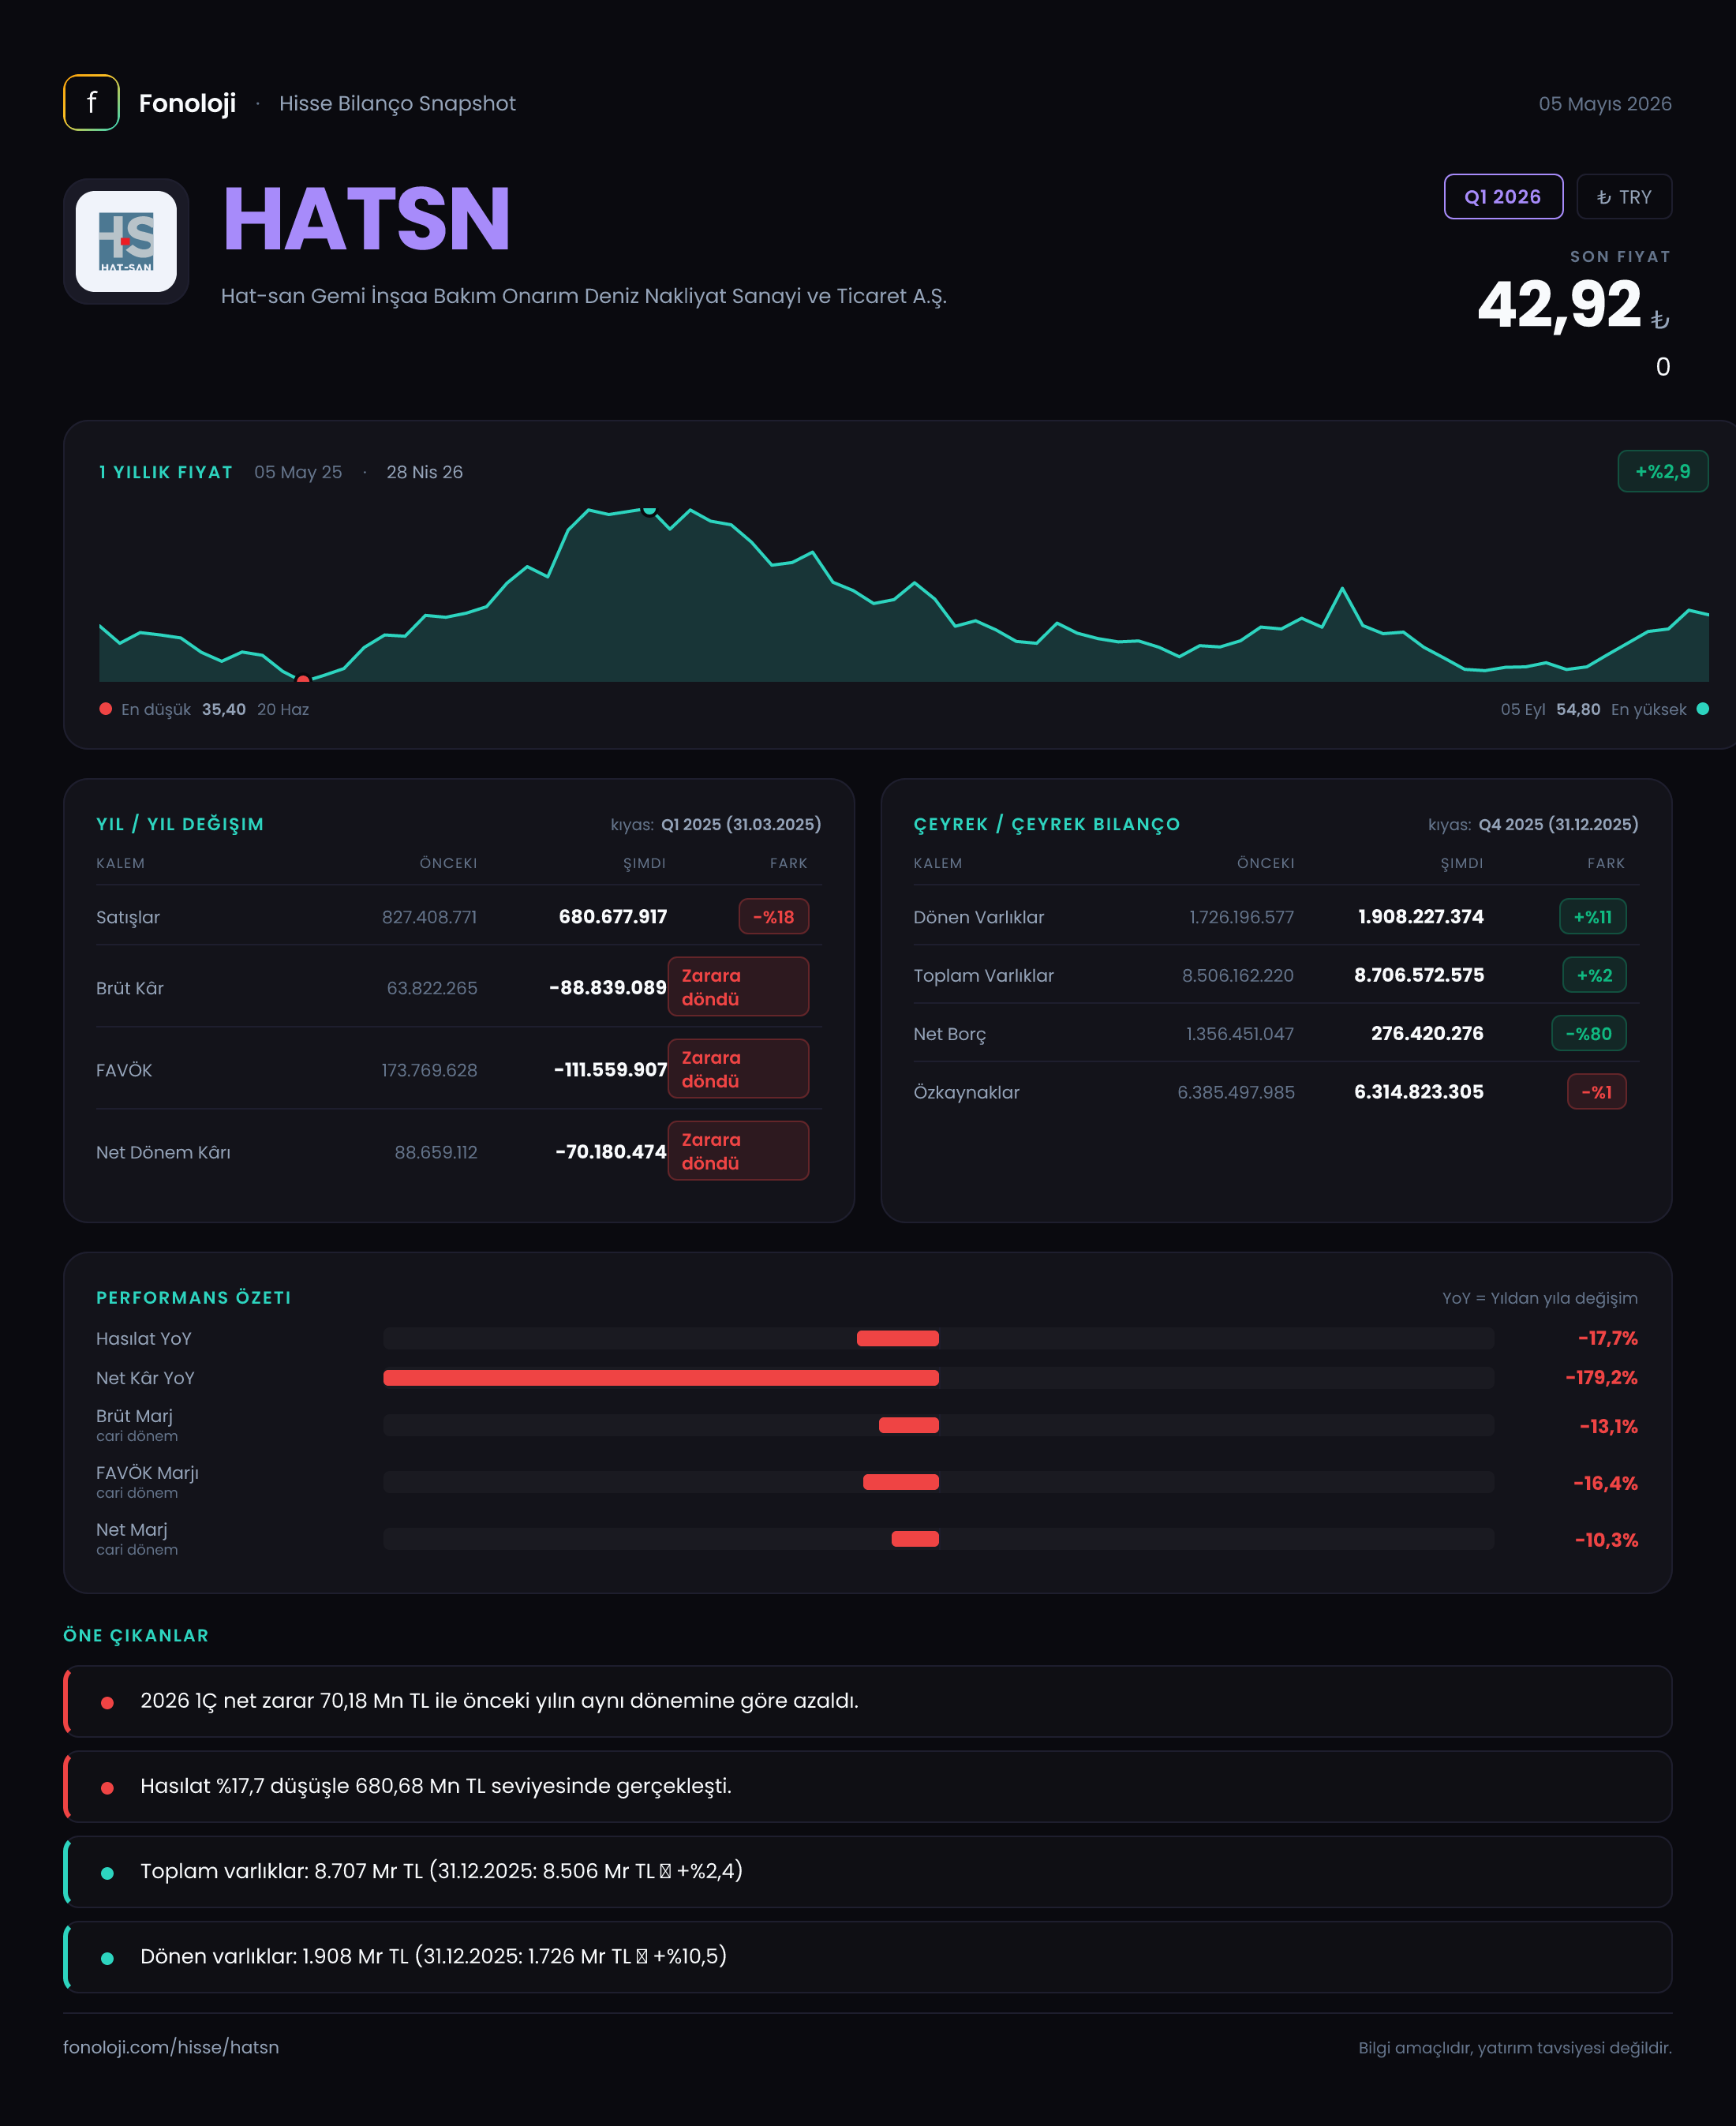Click the -%1 badge for Özkaynaklar
This screenshot has width=1736, height=2126.
pos(1596,1092)
